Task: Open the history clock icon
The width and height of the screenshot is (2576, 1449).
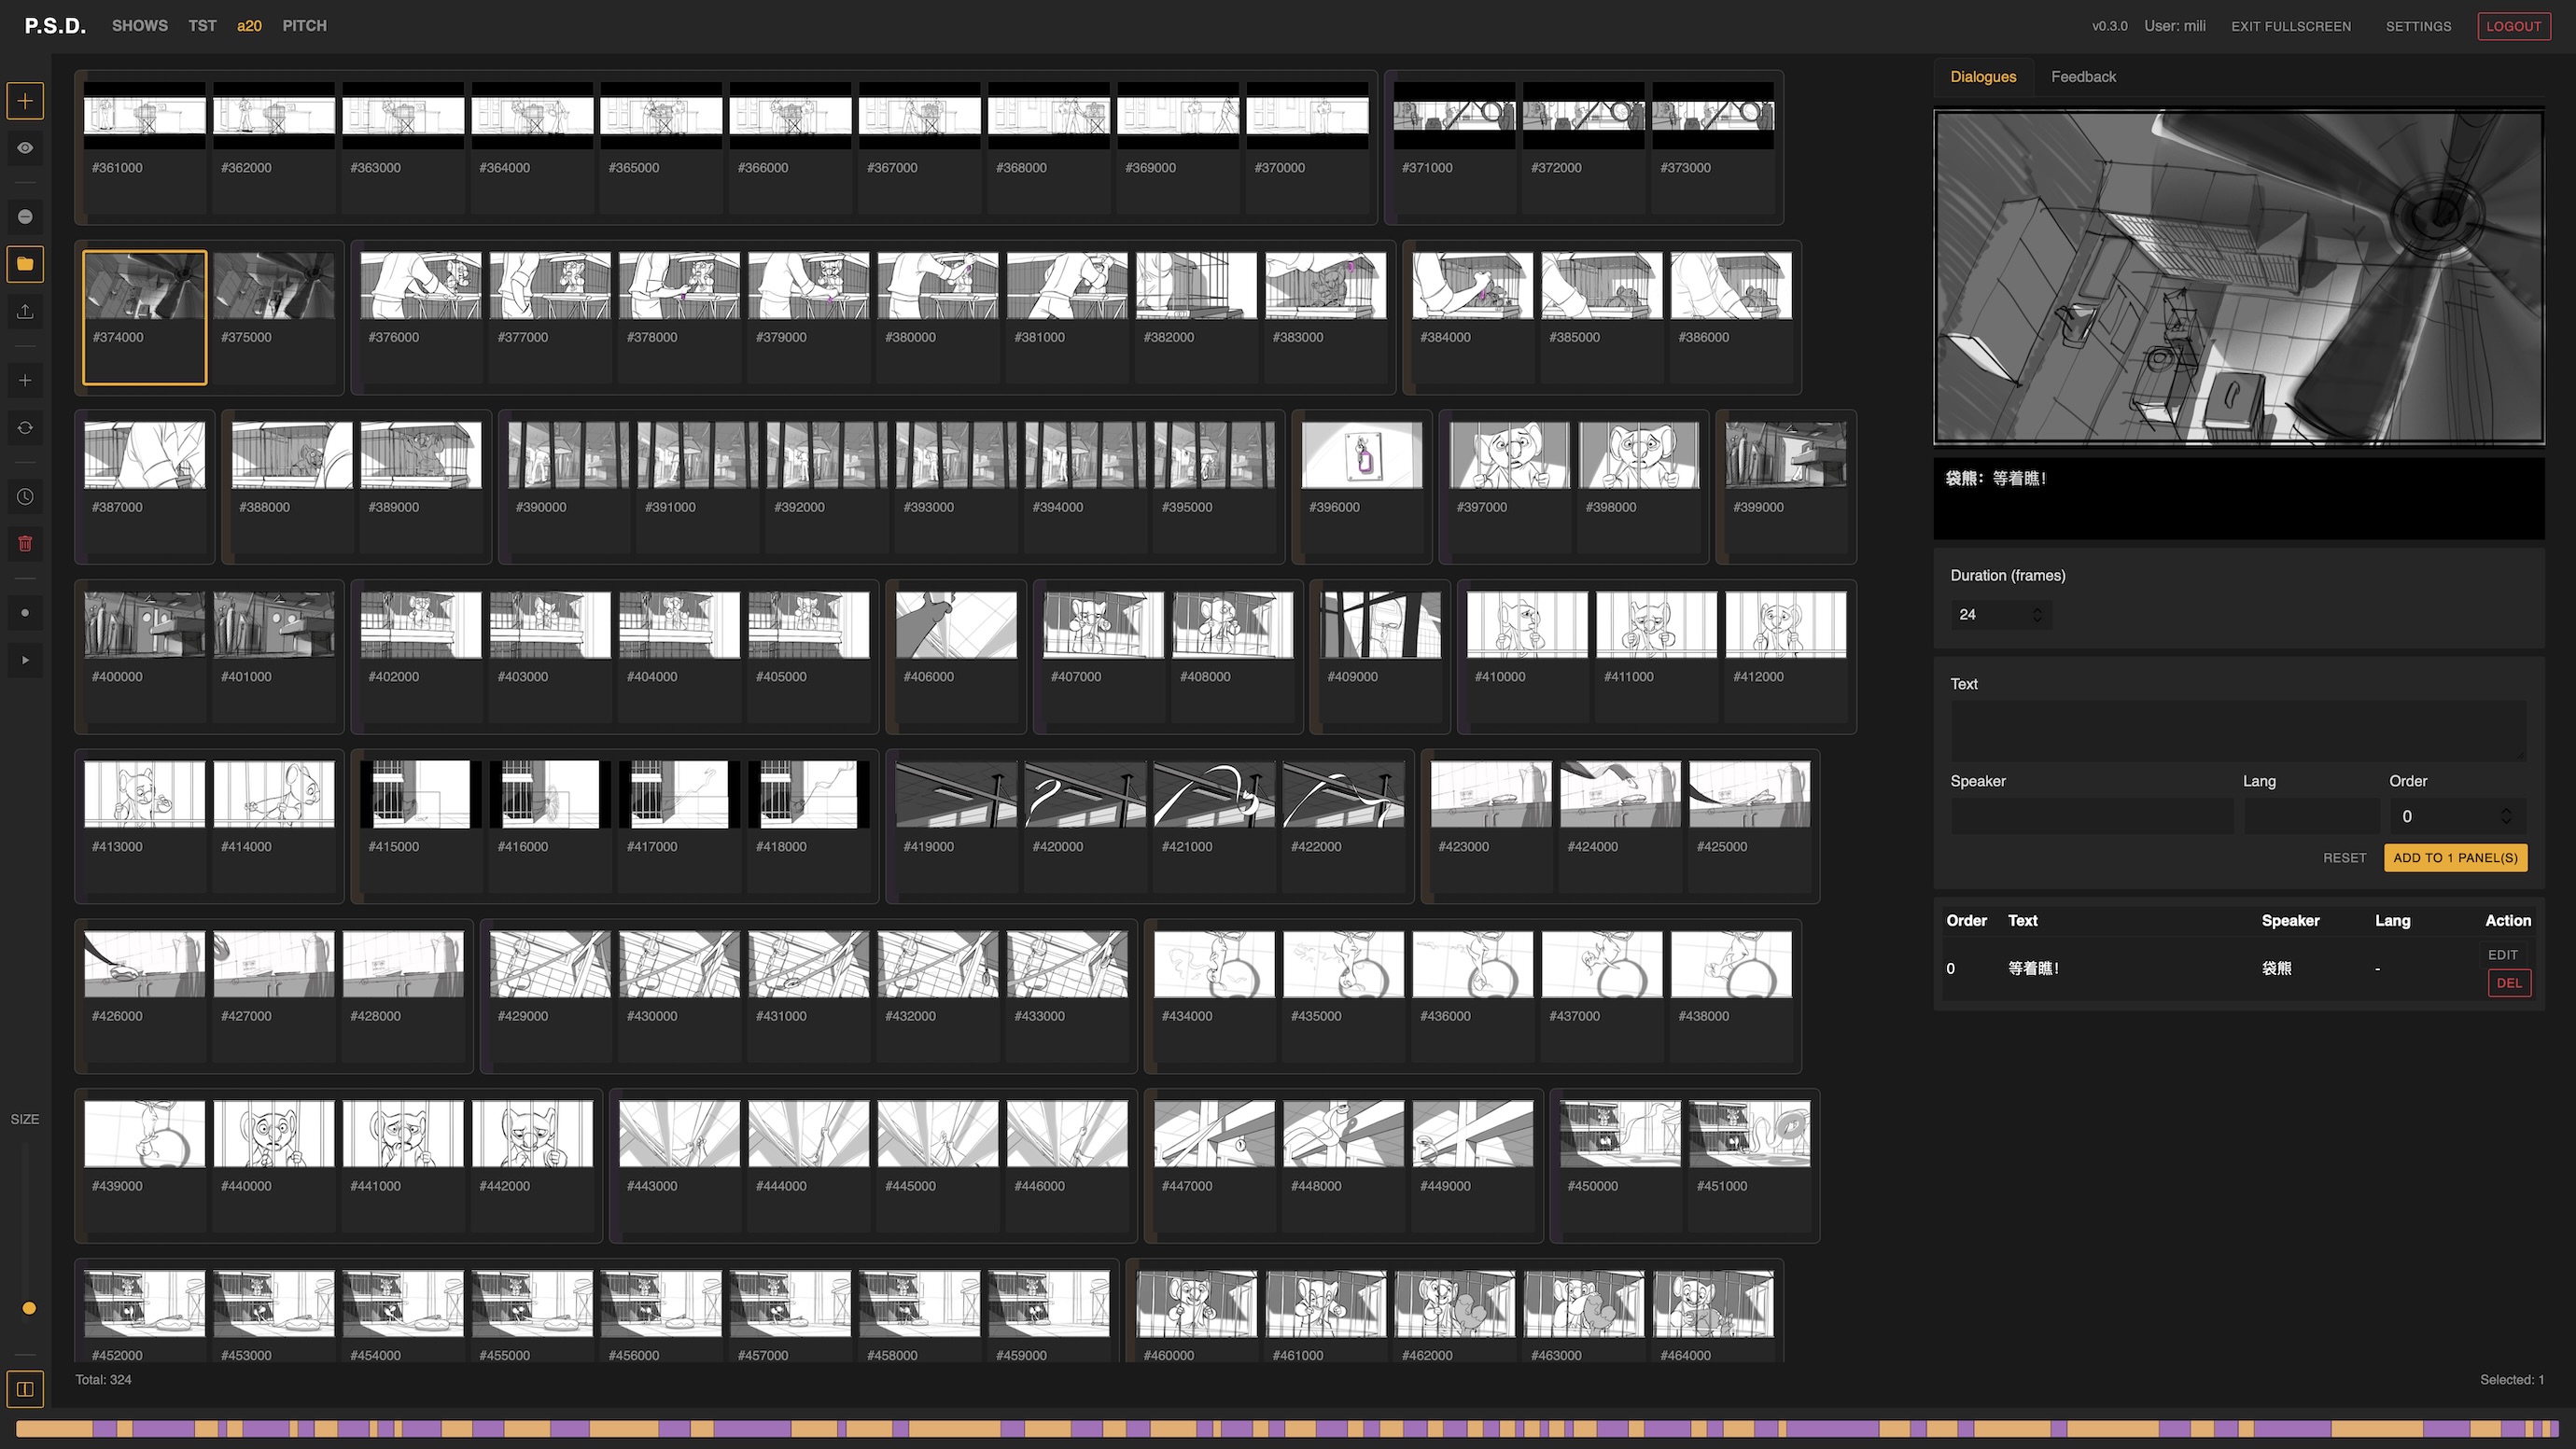Action: (25, 496)
